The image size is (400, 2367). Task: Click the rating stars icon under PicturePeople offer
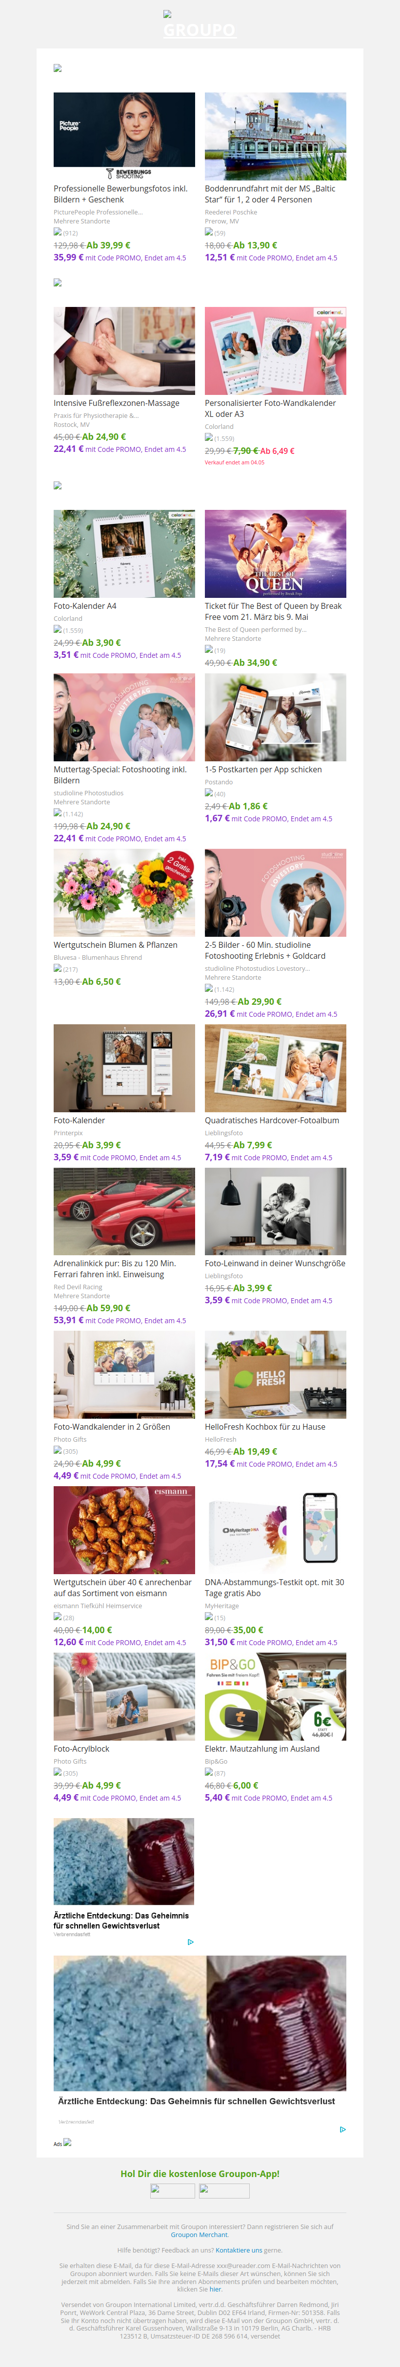pyautogui.click(x=58, y=231)
